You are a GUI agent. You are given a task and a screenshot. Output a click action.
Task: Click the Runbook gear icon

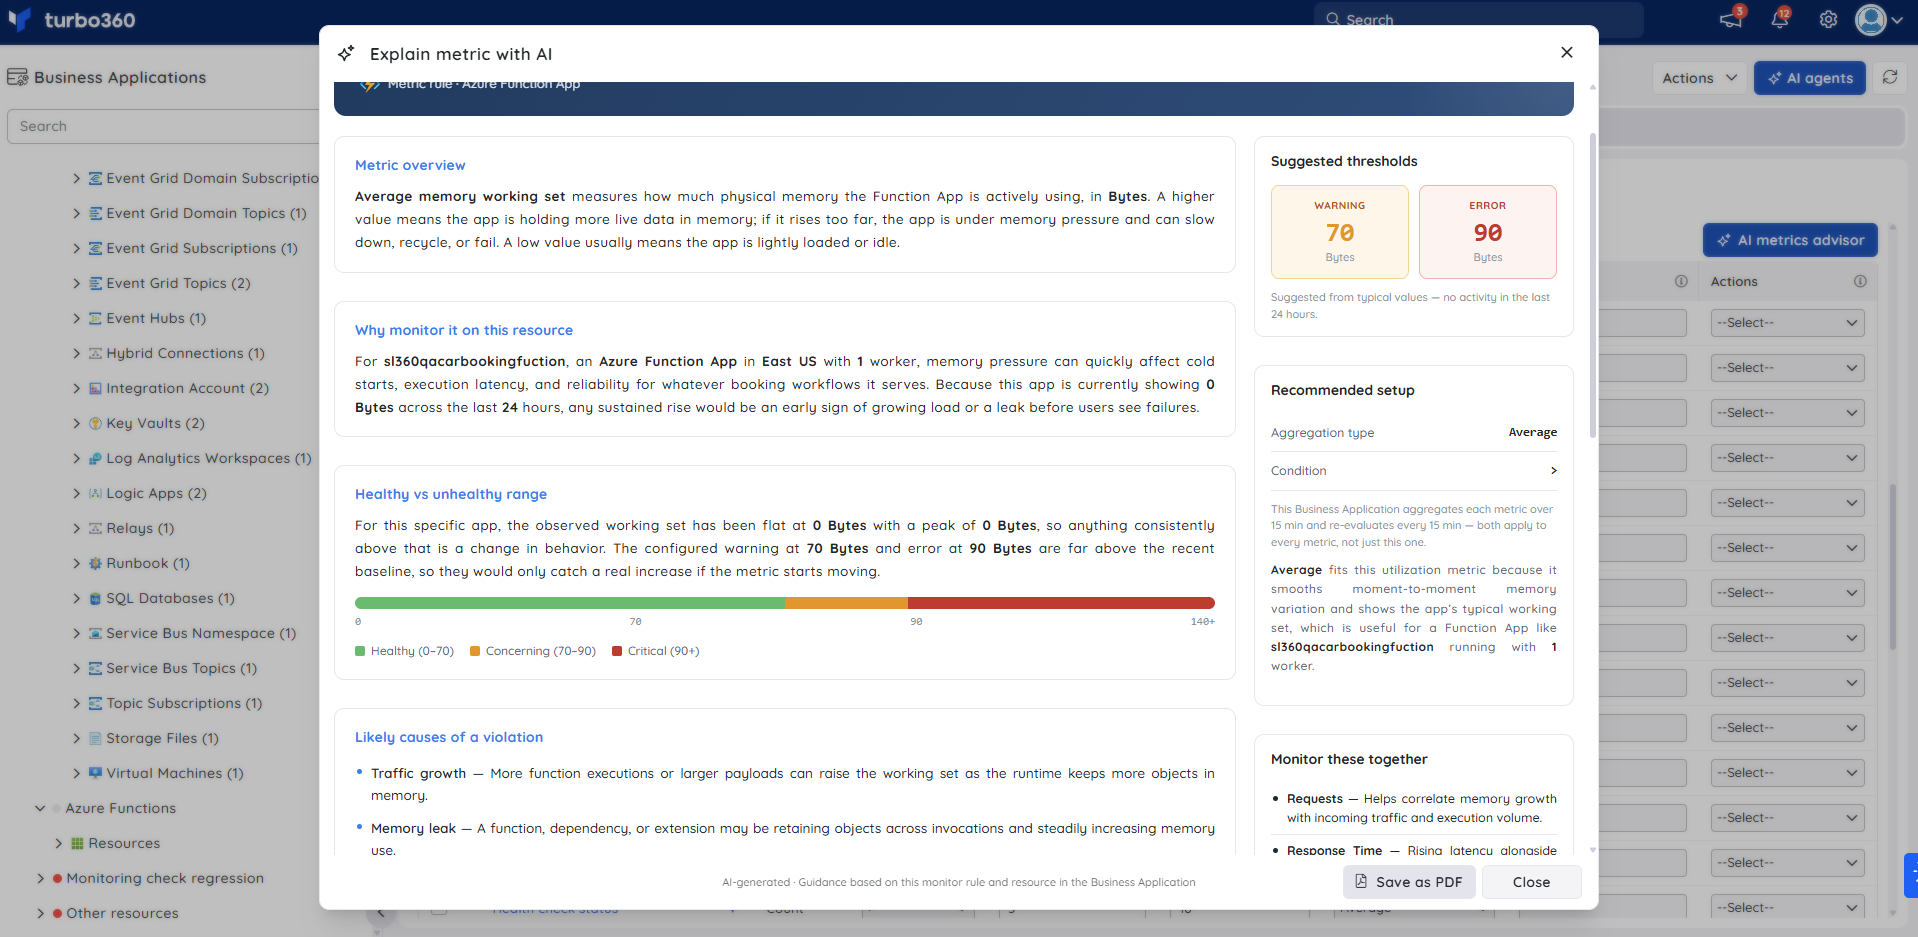click(x=96, y=563)
